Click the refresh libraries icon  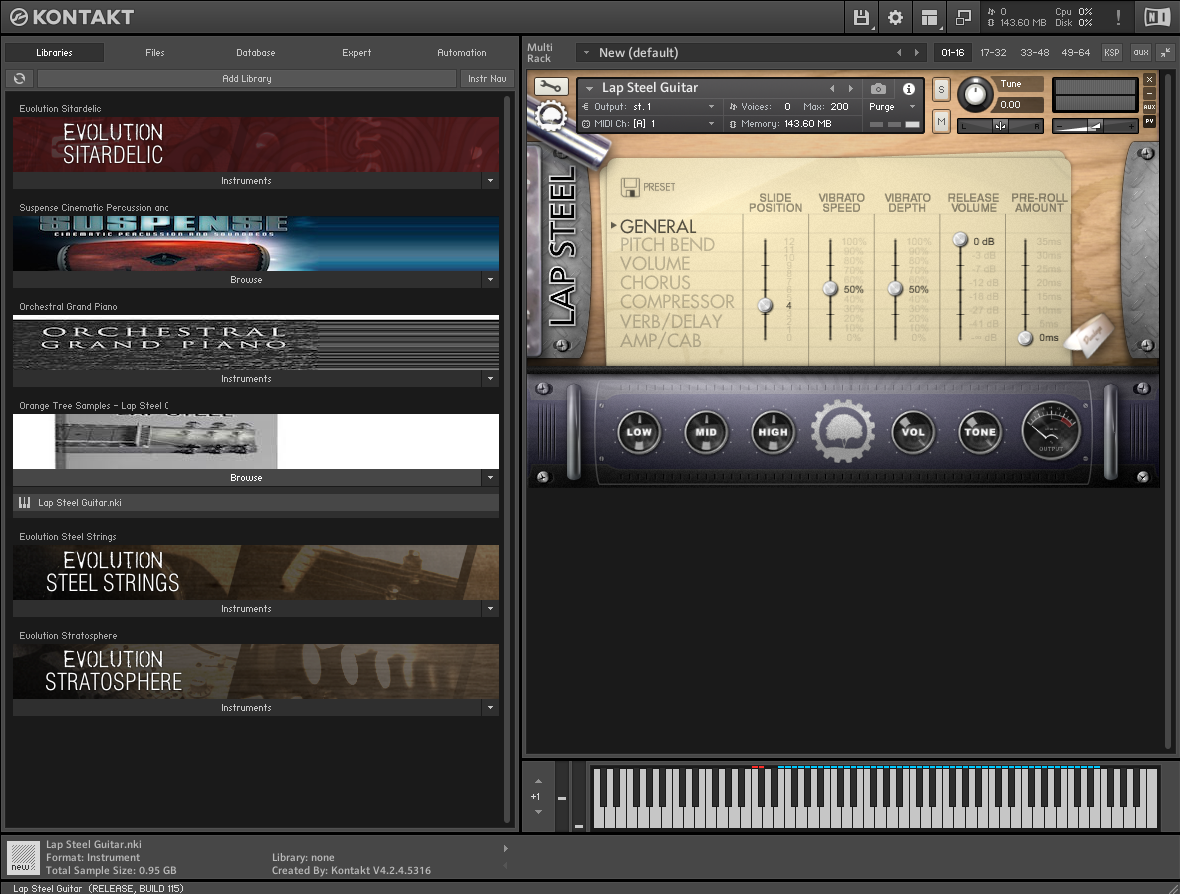coord(20,78)
